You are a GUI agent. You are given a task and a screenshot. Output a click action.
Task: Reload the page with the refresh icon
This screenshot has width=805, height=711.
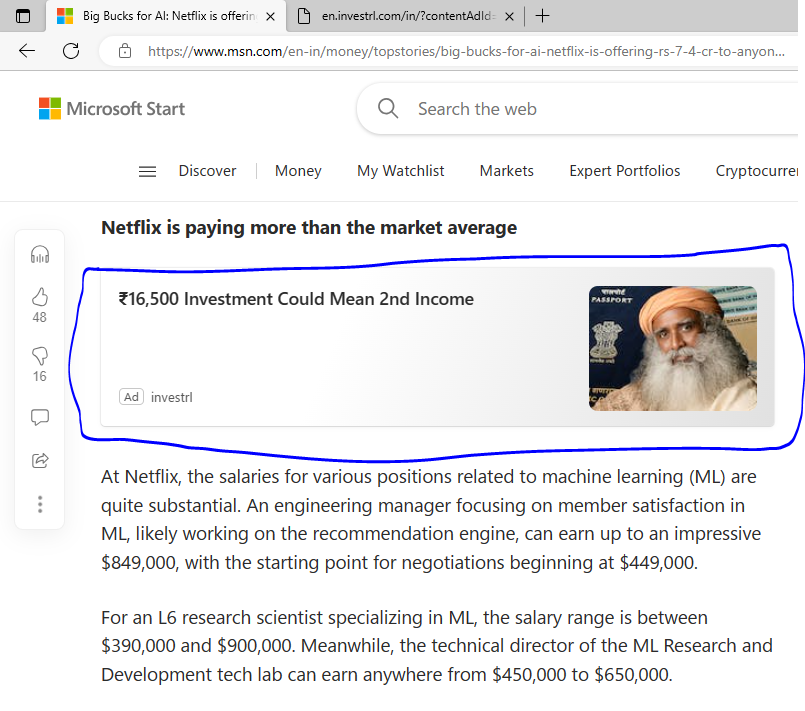[x=71, y=51]
